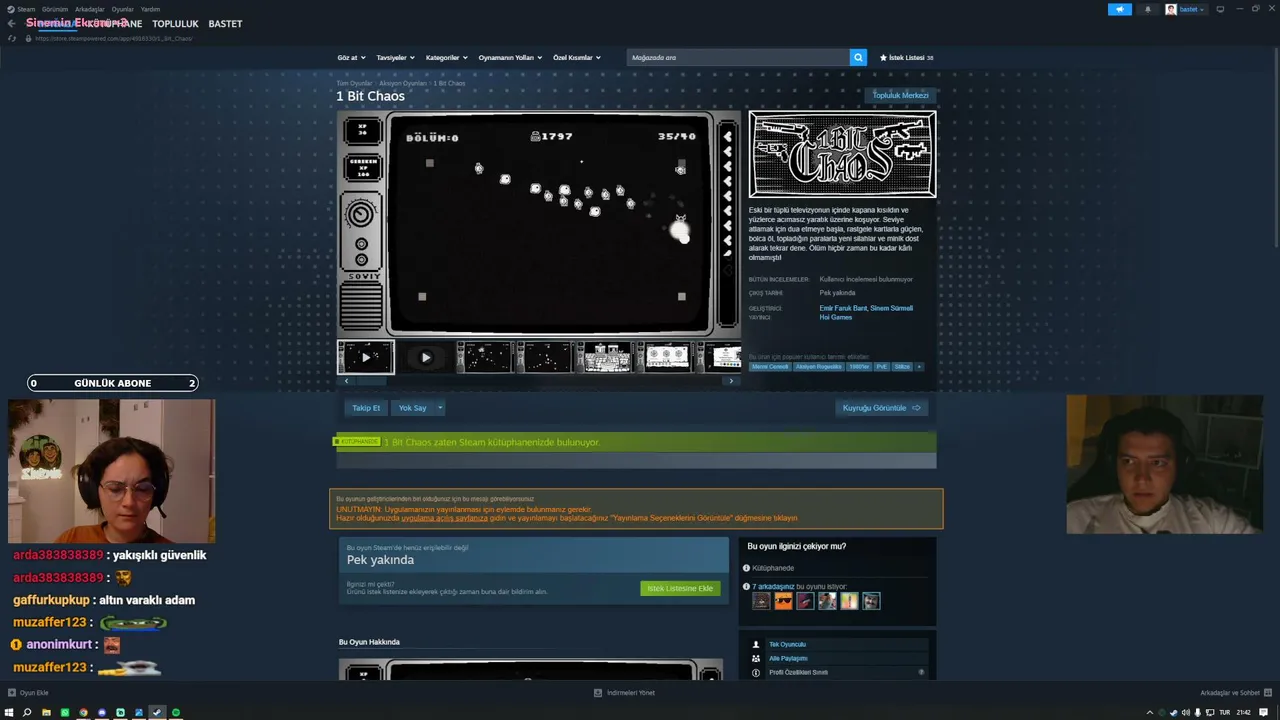Click İstek Listesine Ekle button
The image size is (1280, 720).
click(680, 588)
